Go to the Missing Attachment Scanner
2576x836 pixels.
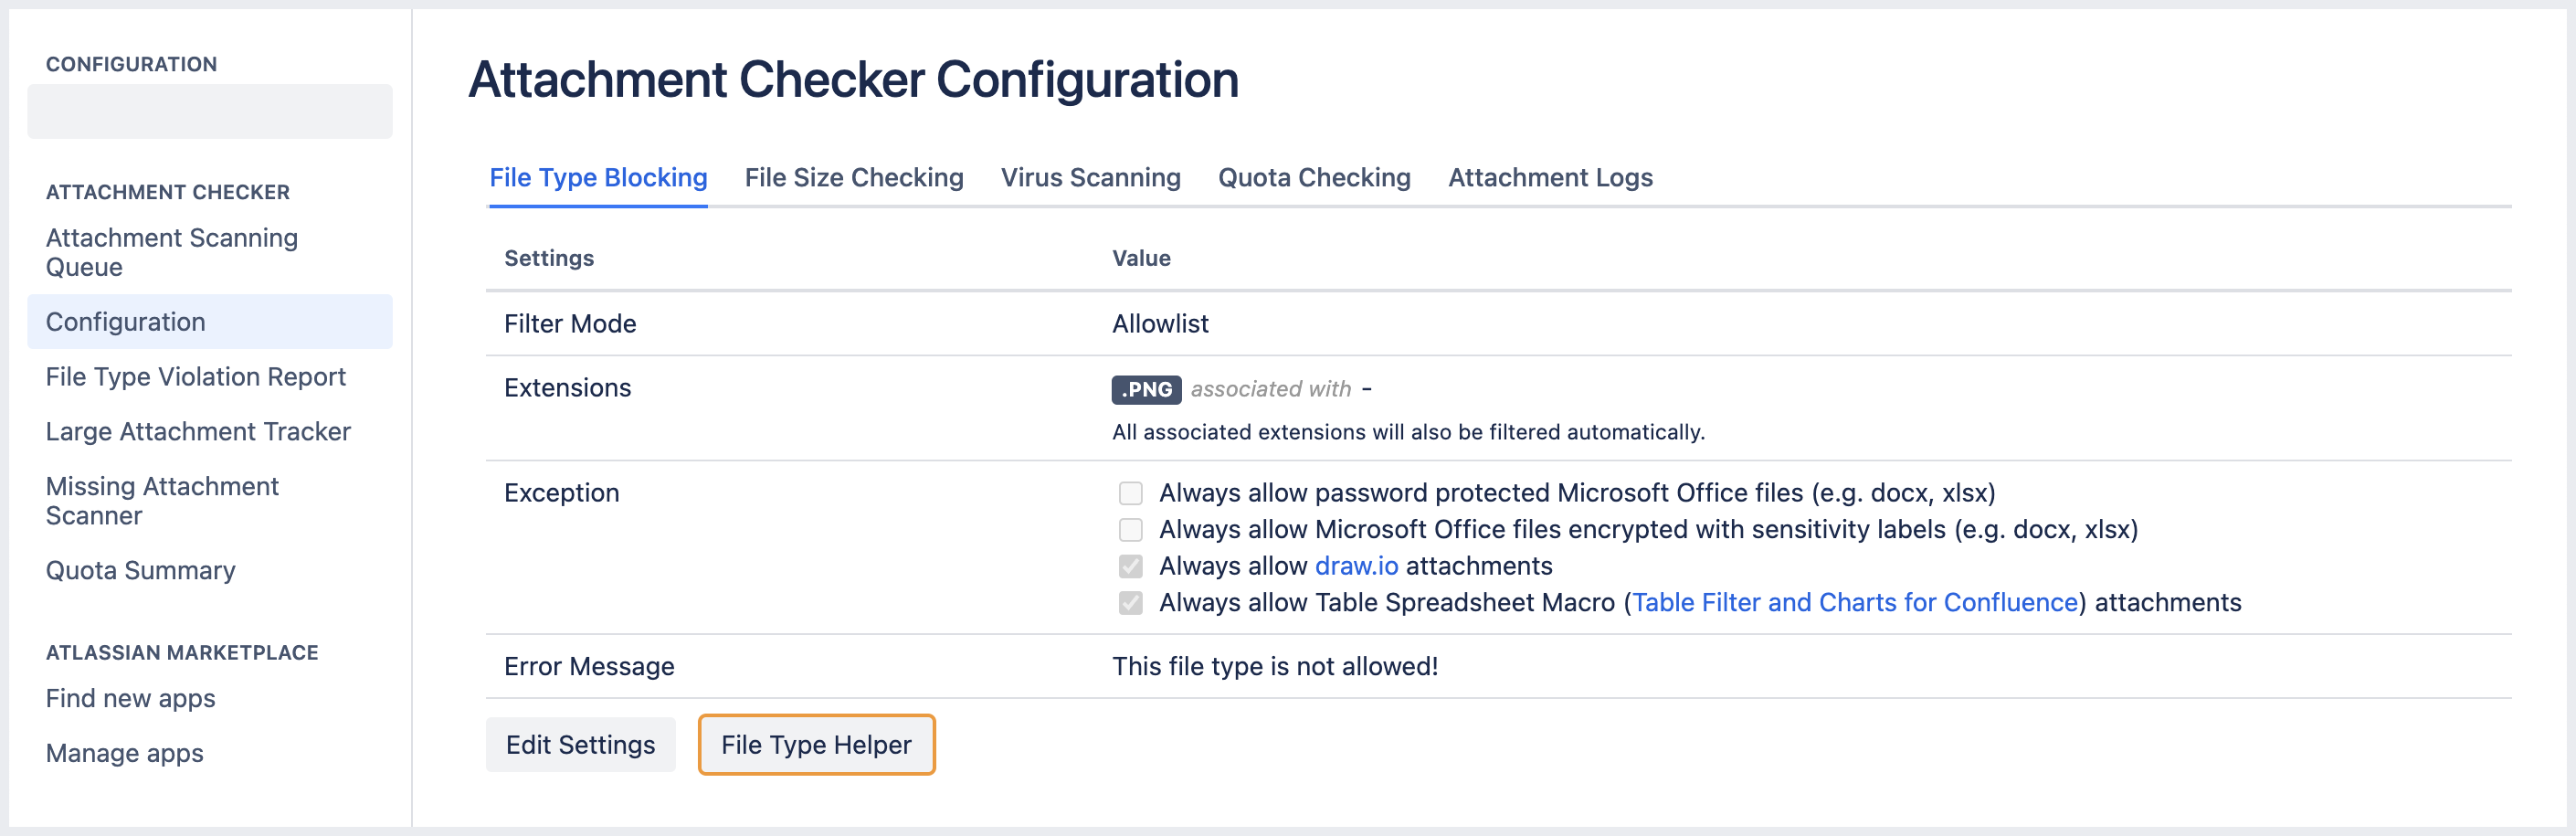click(162, 500)
